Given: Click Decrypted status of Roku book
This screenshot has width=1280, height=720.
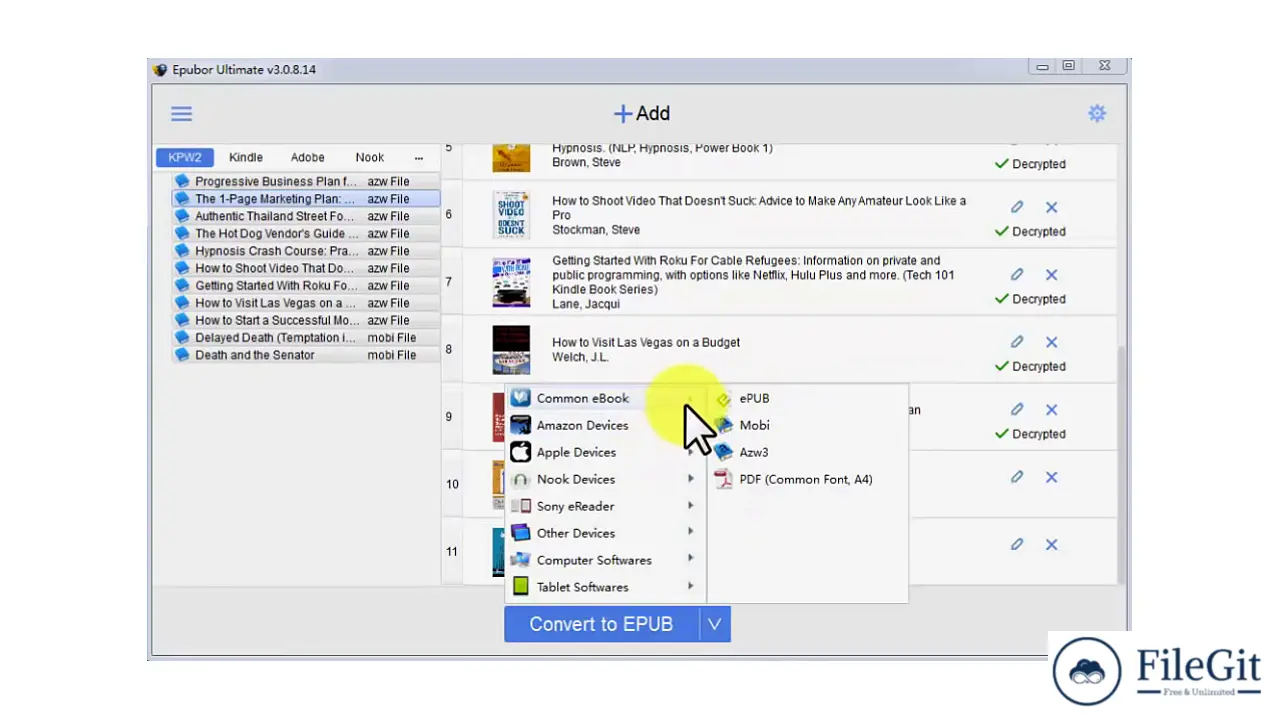Looking at the screenshot, I should coord(1030,299).
